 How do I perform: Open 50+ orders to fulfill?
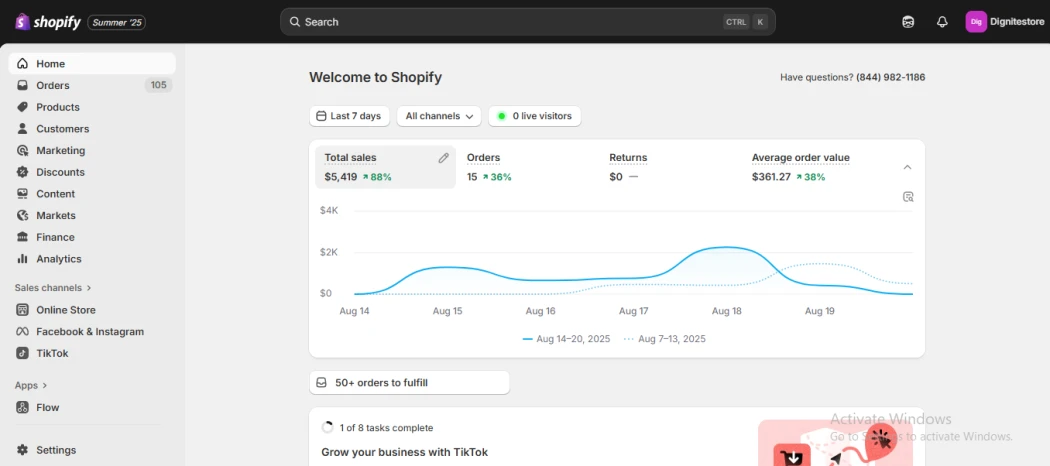pos(409,383)
